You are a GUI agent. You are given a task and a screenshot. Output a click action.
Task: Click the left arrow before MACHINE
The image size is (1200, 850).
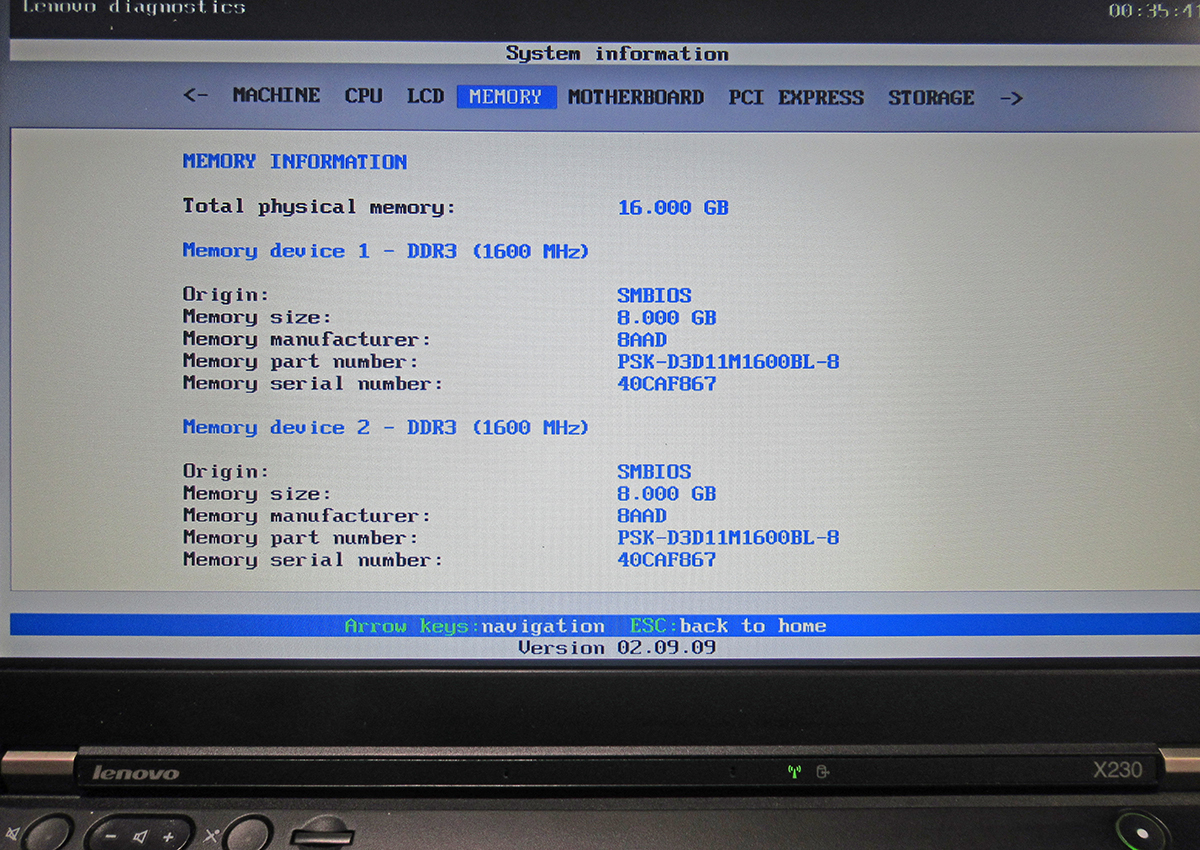point(196,96)
